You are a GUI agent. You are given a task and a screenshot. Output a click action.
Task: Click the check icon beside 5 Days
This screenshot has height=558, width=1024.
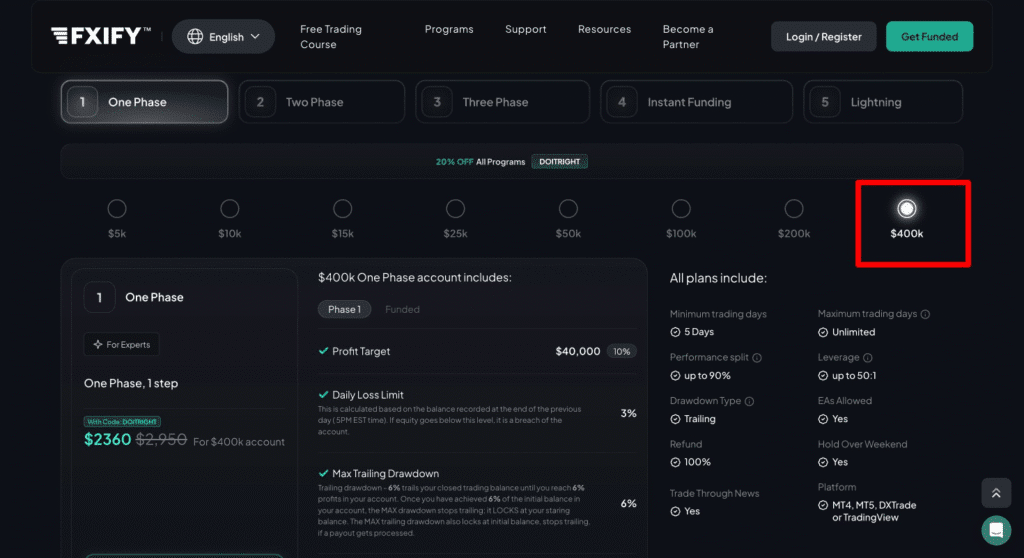tap(675, 332)
